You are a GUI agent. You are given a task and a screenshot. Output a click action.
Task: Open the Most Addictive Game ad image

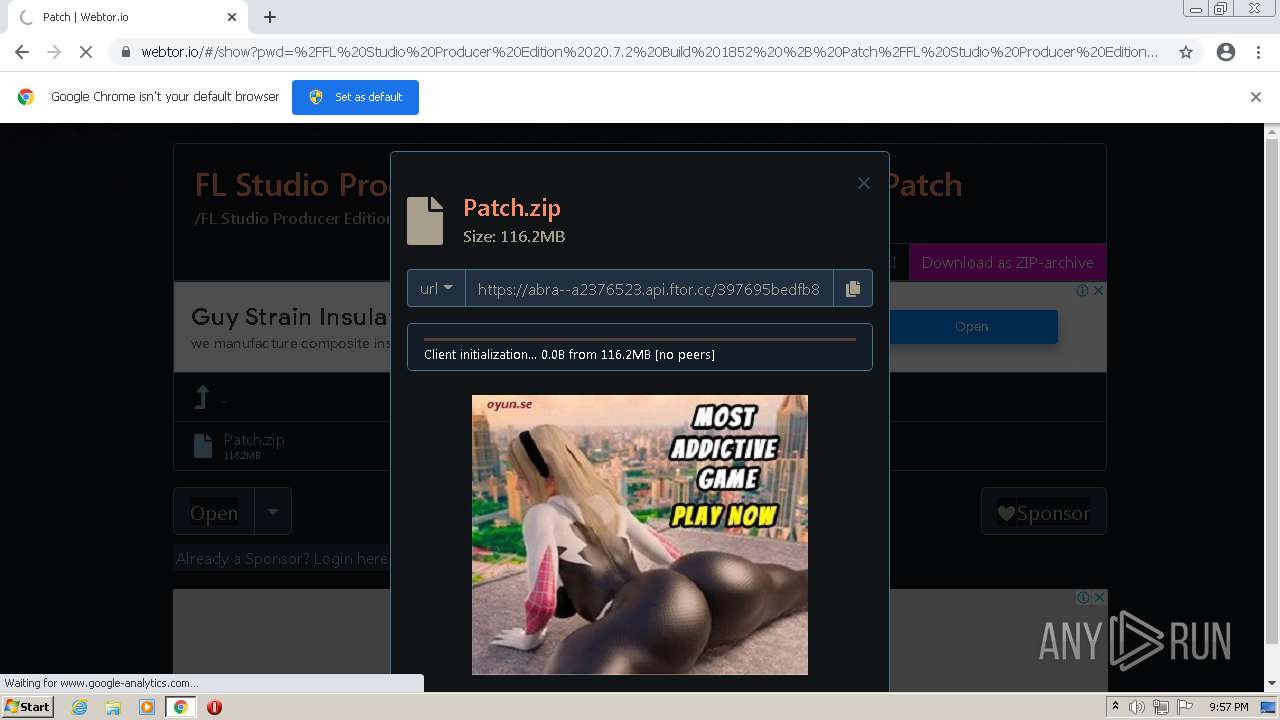tap(640, 535)
